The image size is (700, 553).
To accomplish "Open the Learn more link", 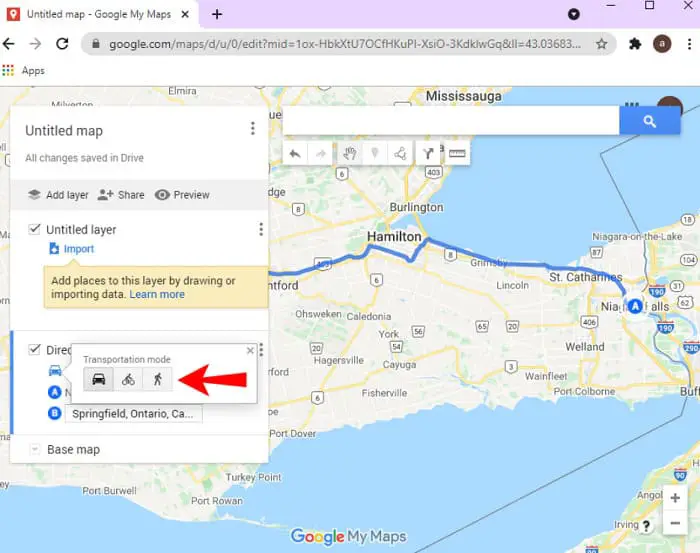I will click(157, 295).
